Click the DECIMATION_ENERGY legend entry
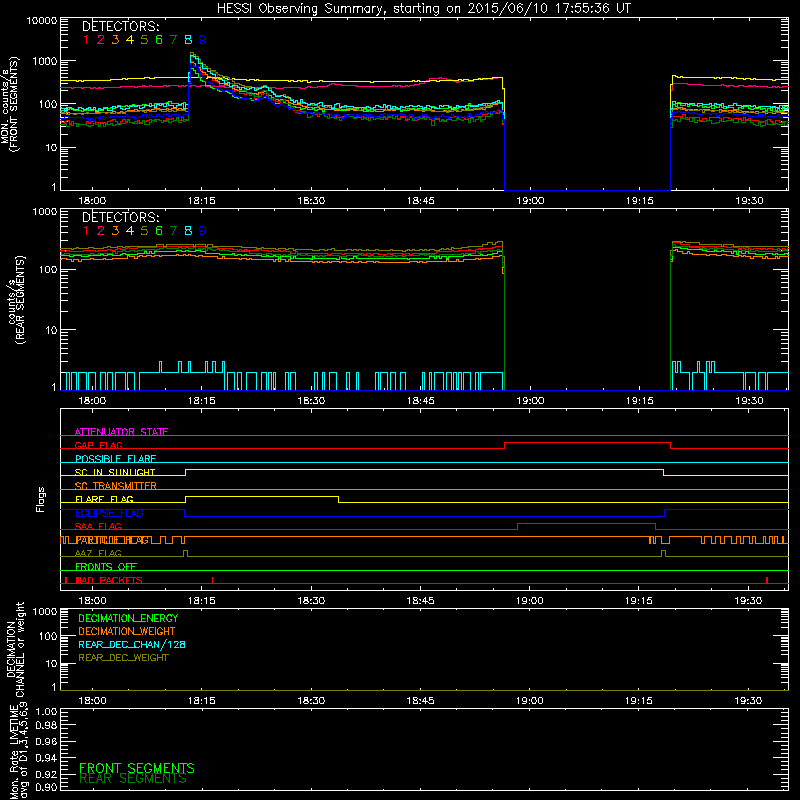The image size is (800, 800). (128, 618)
